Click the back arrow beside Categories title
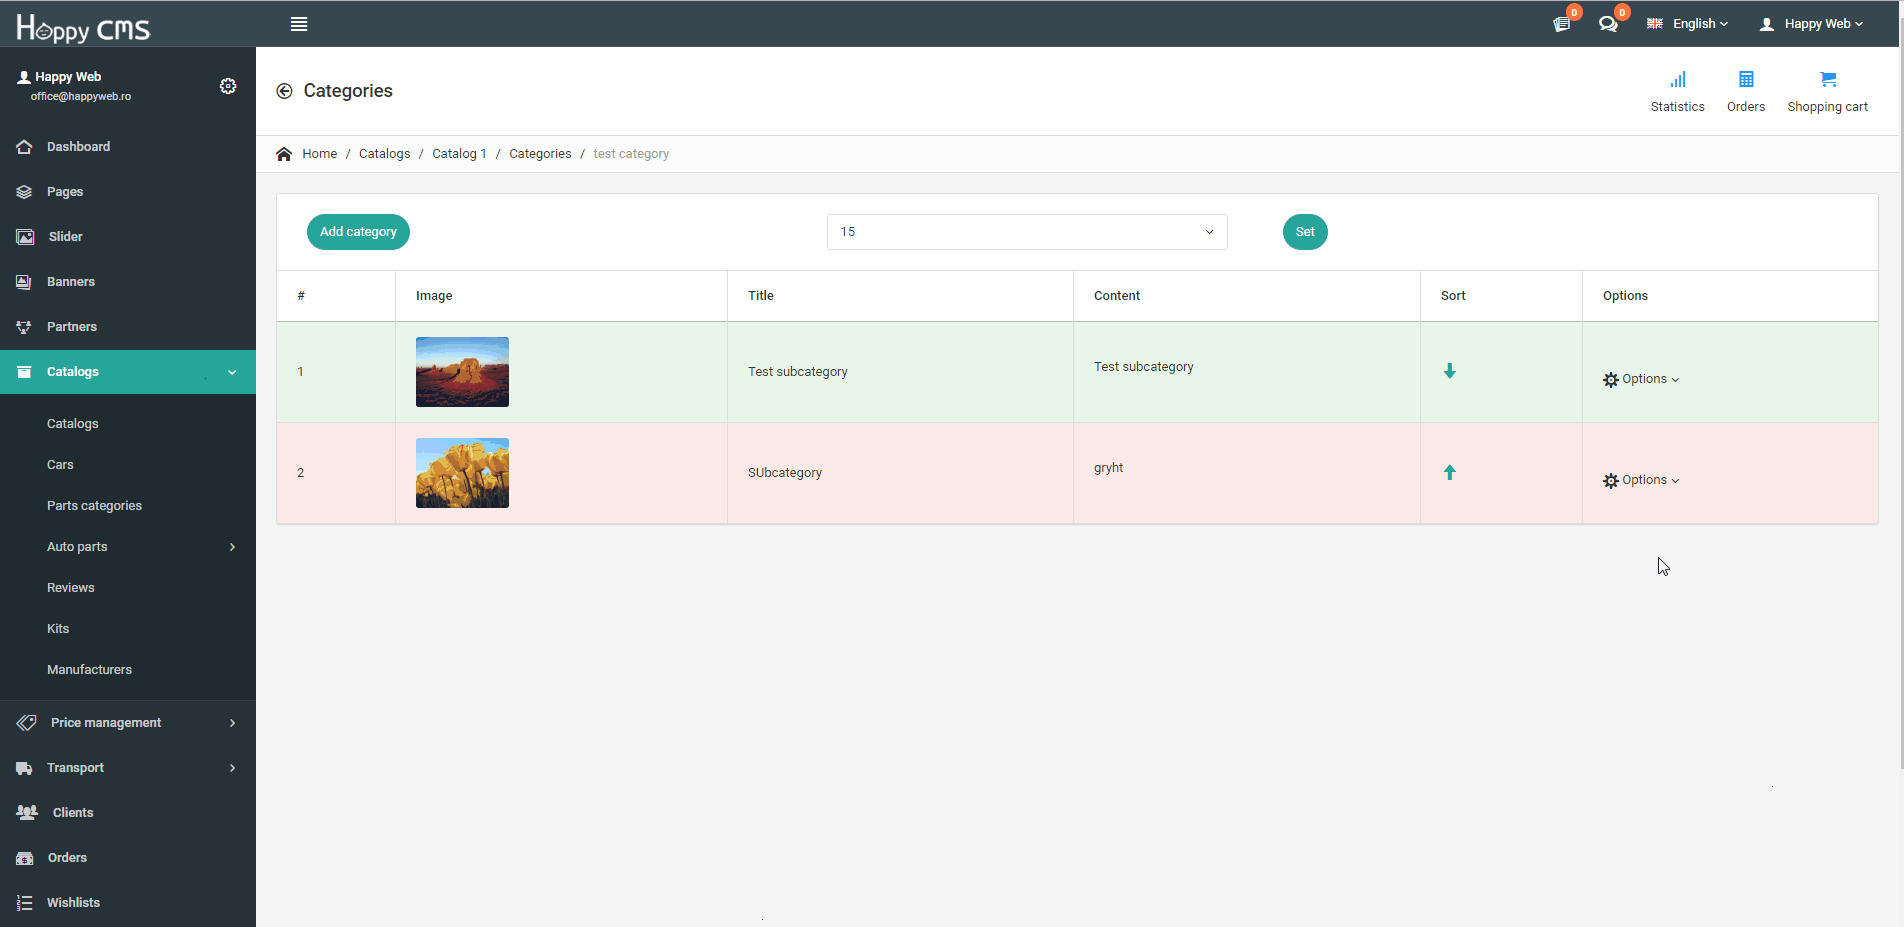Screen dimensions: 1904x927 click(x=284, y=91)
